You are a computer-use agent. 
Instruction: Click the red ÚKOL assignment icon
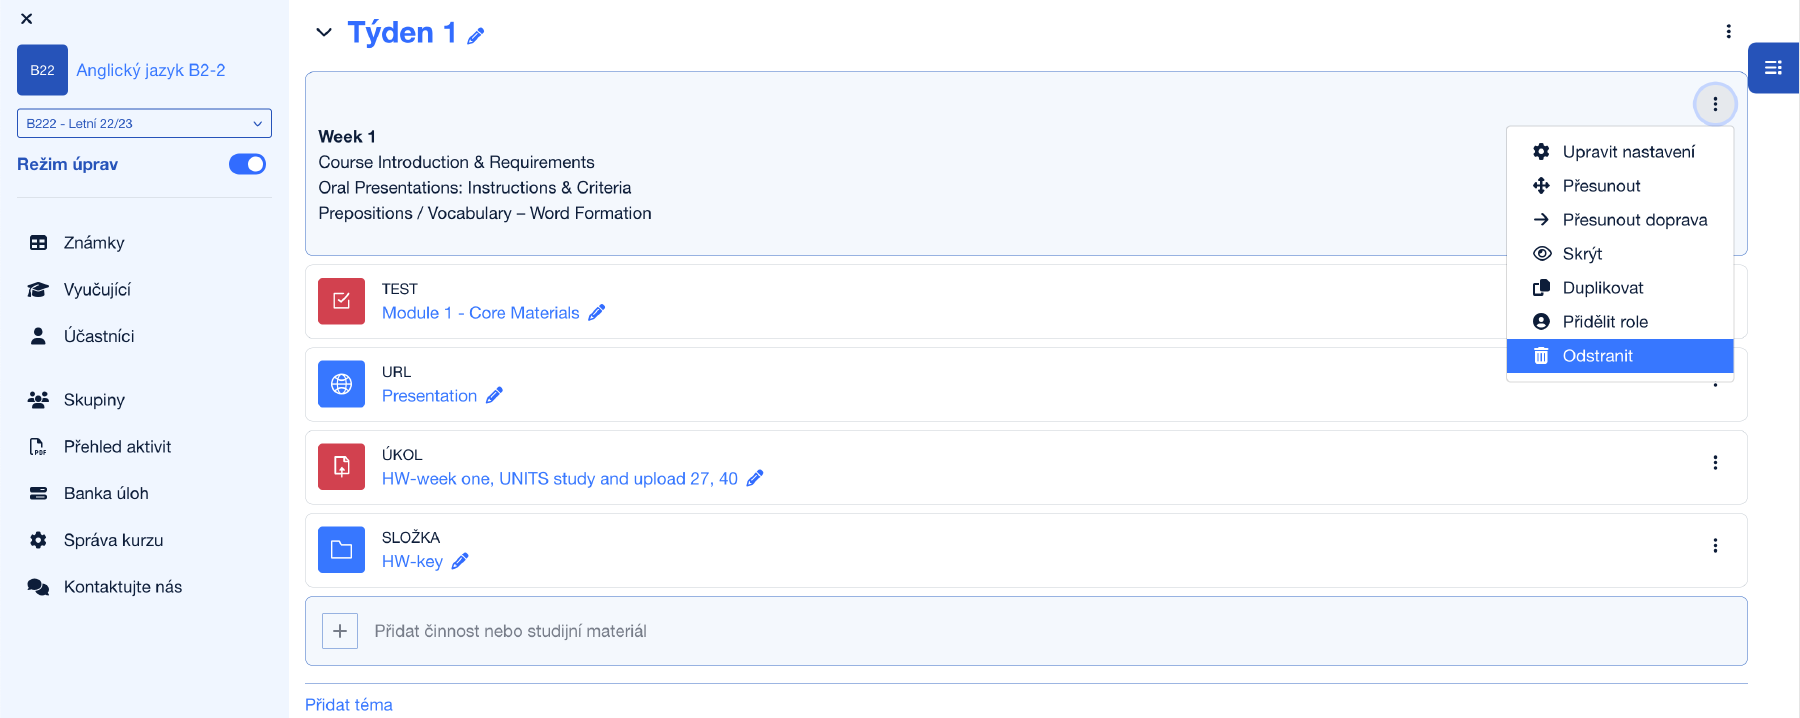[341, 467]
